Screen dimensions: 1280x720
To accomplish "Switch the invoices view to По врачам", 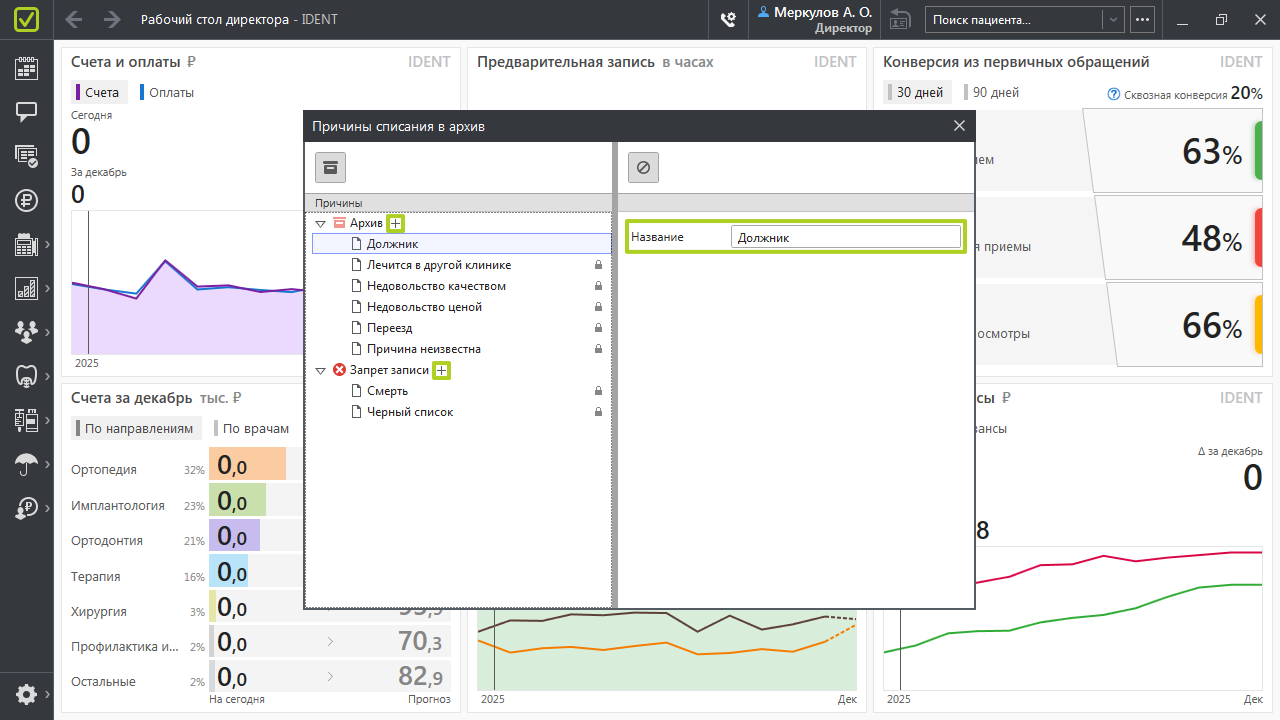I will (x=255, y=428).
